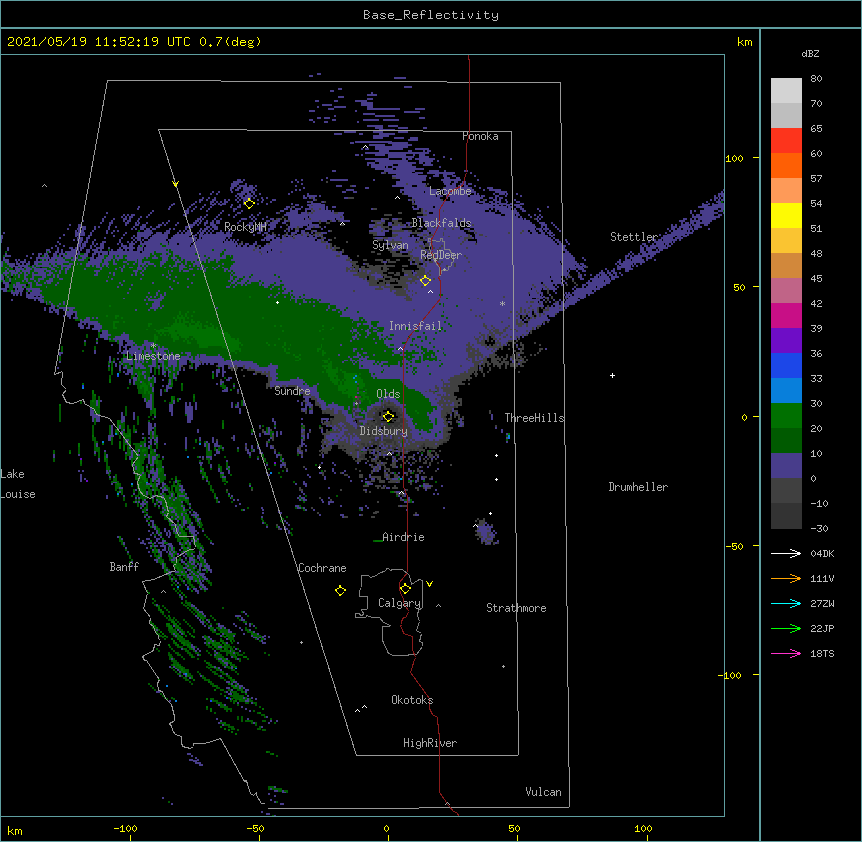Click the yellow diamond marker near Didsbury
The width and height of the screenshot is (862, 842).
[x=388, y=416]
